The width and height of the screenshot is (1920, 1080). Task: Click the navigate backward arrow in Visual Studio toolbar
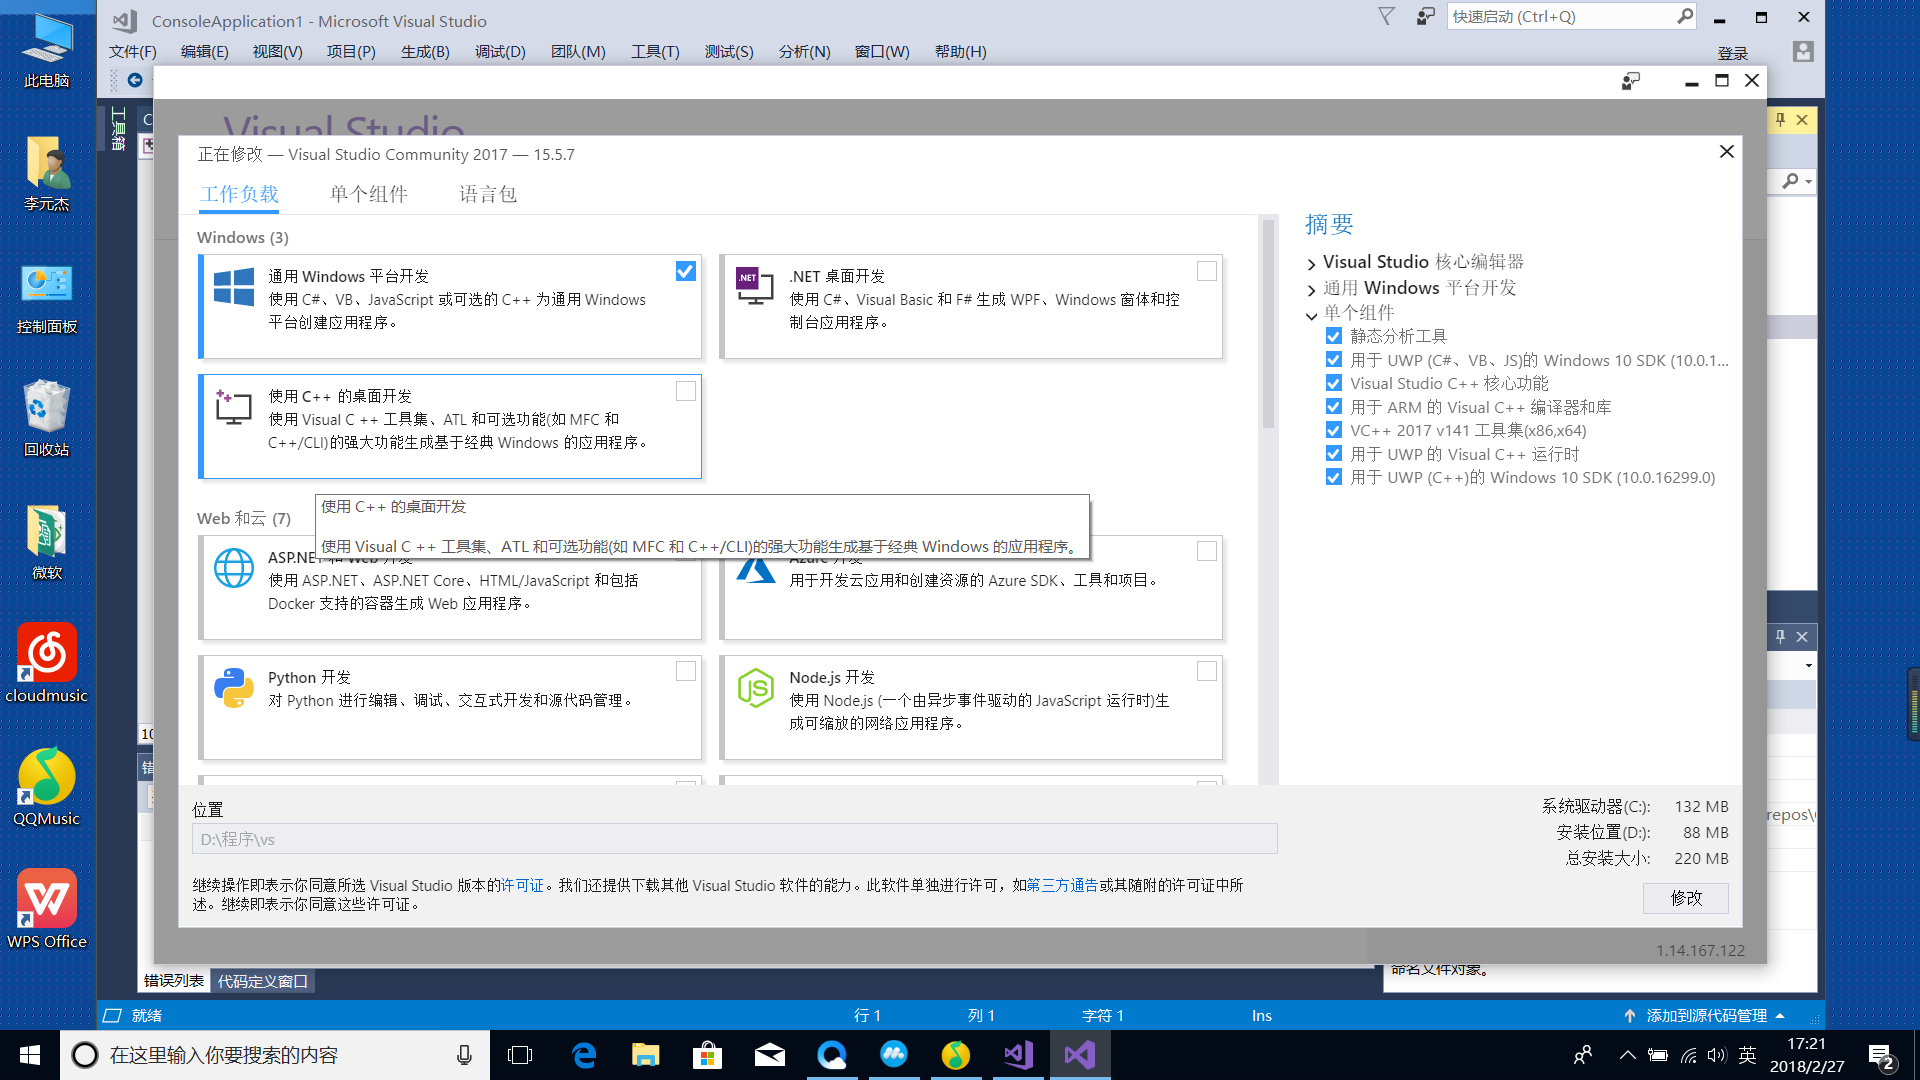click(135, 80)
